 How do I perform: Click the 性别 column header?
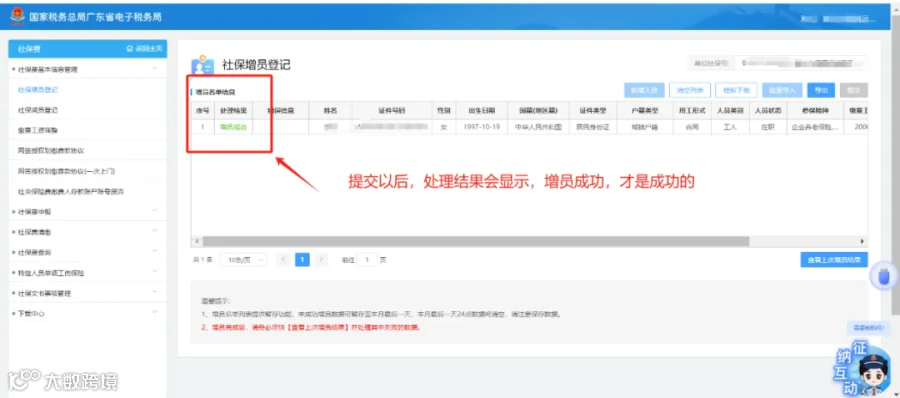(443, 110)
